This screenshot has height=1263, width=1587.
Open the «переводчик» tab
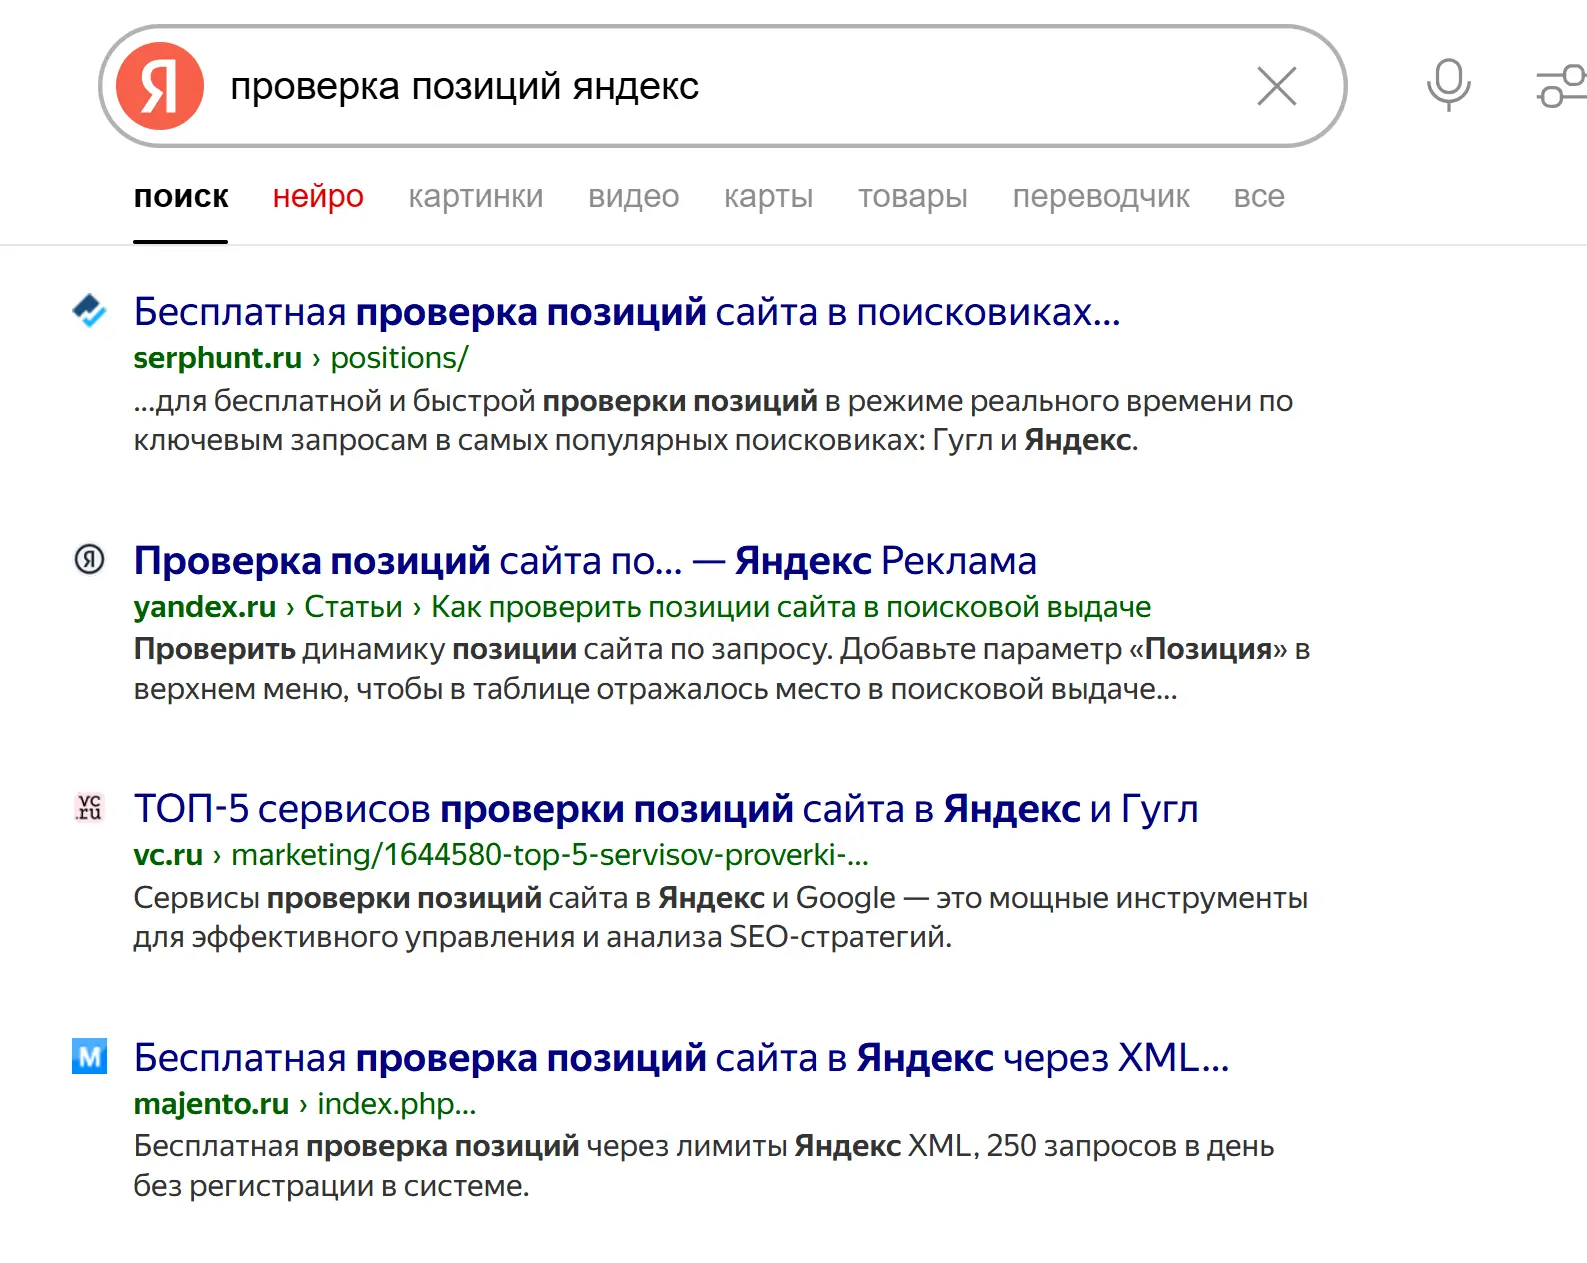click(1101, 196)
